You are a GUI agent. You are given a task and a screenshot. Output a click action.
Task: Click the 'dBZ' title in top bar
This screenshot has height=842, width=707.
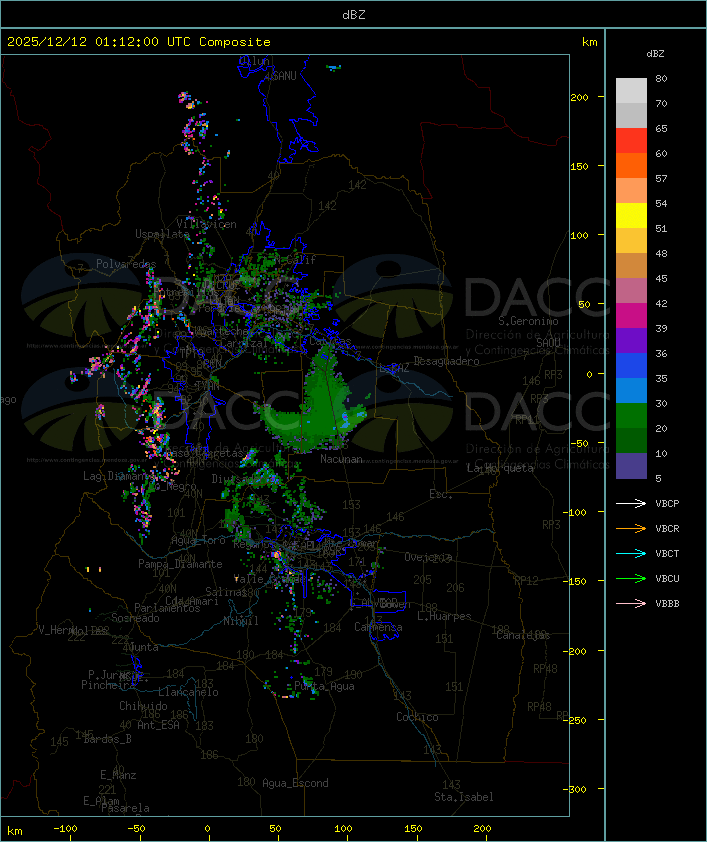pyautogui.click(x=354, y=15)
